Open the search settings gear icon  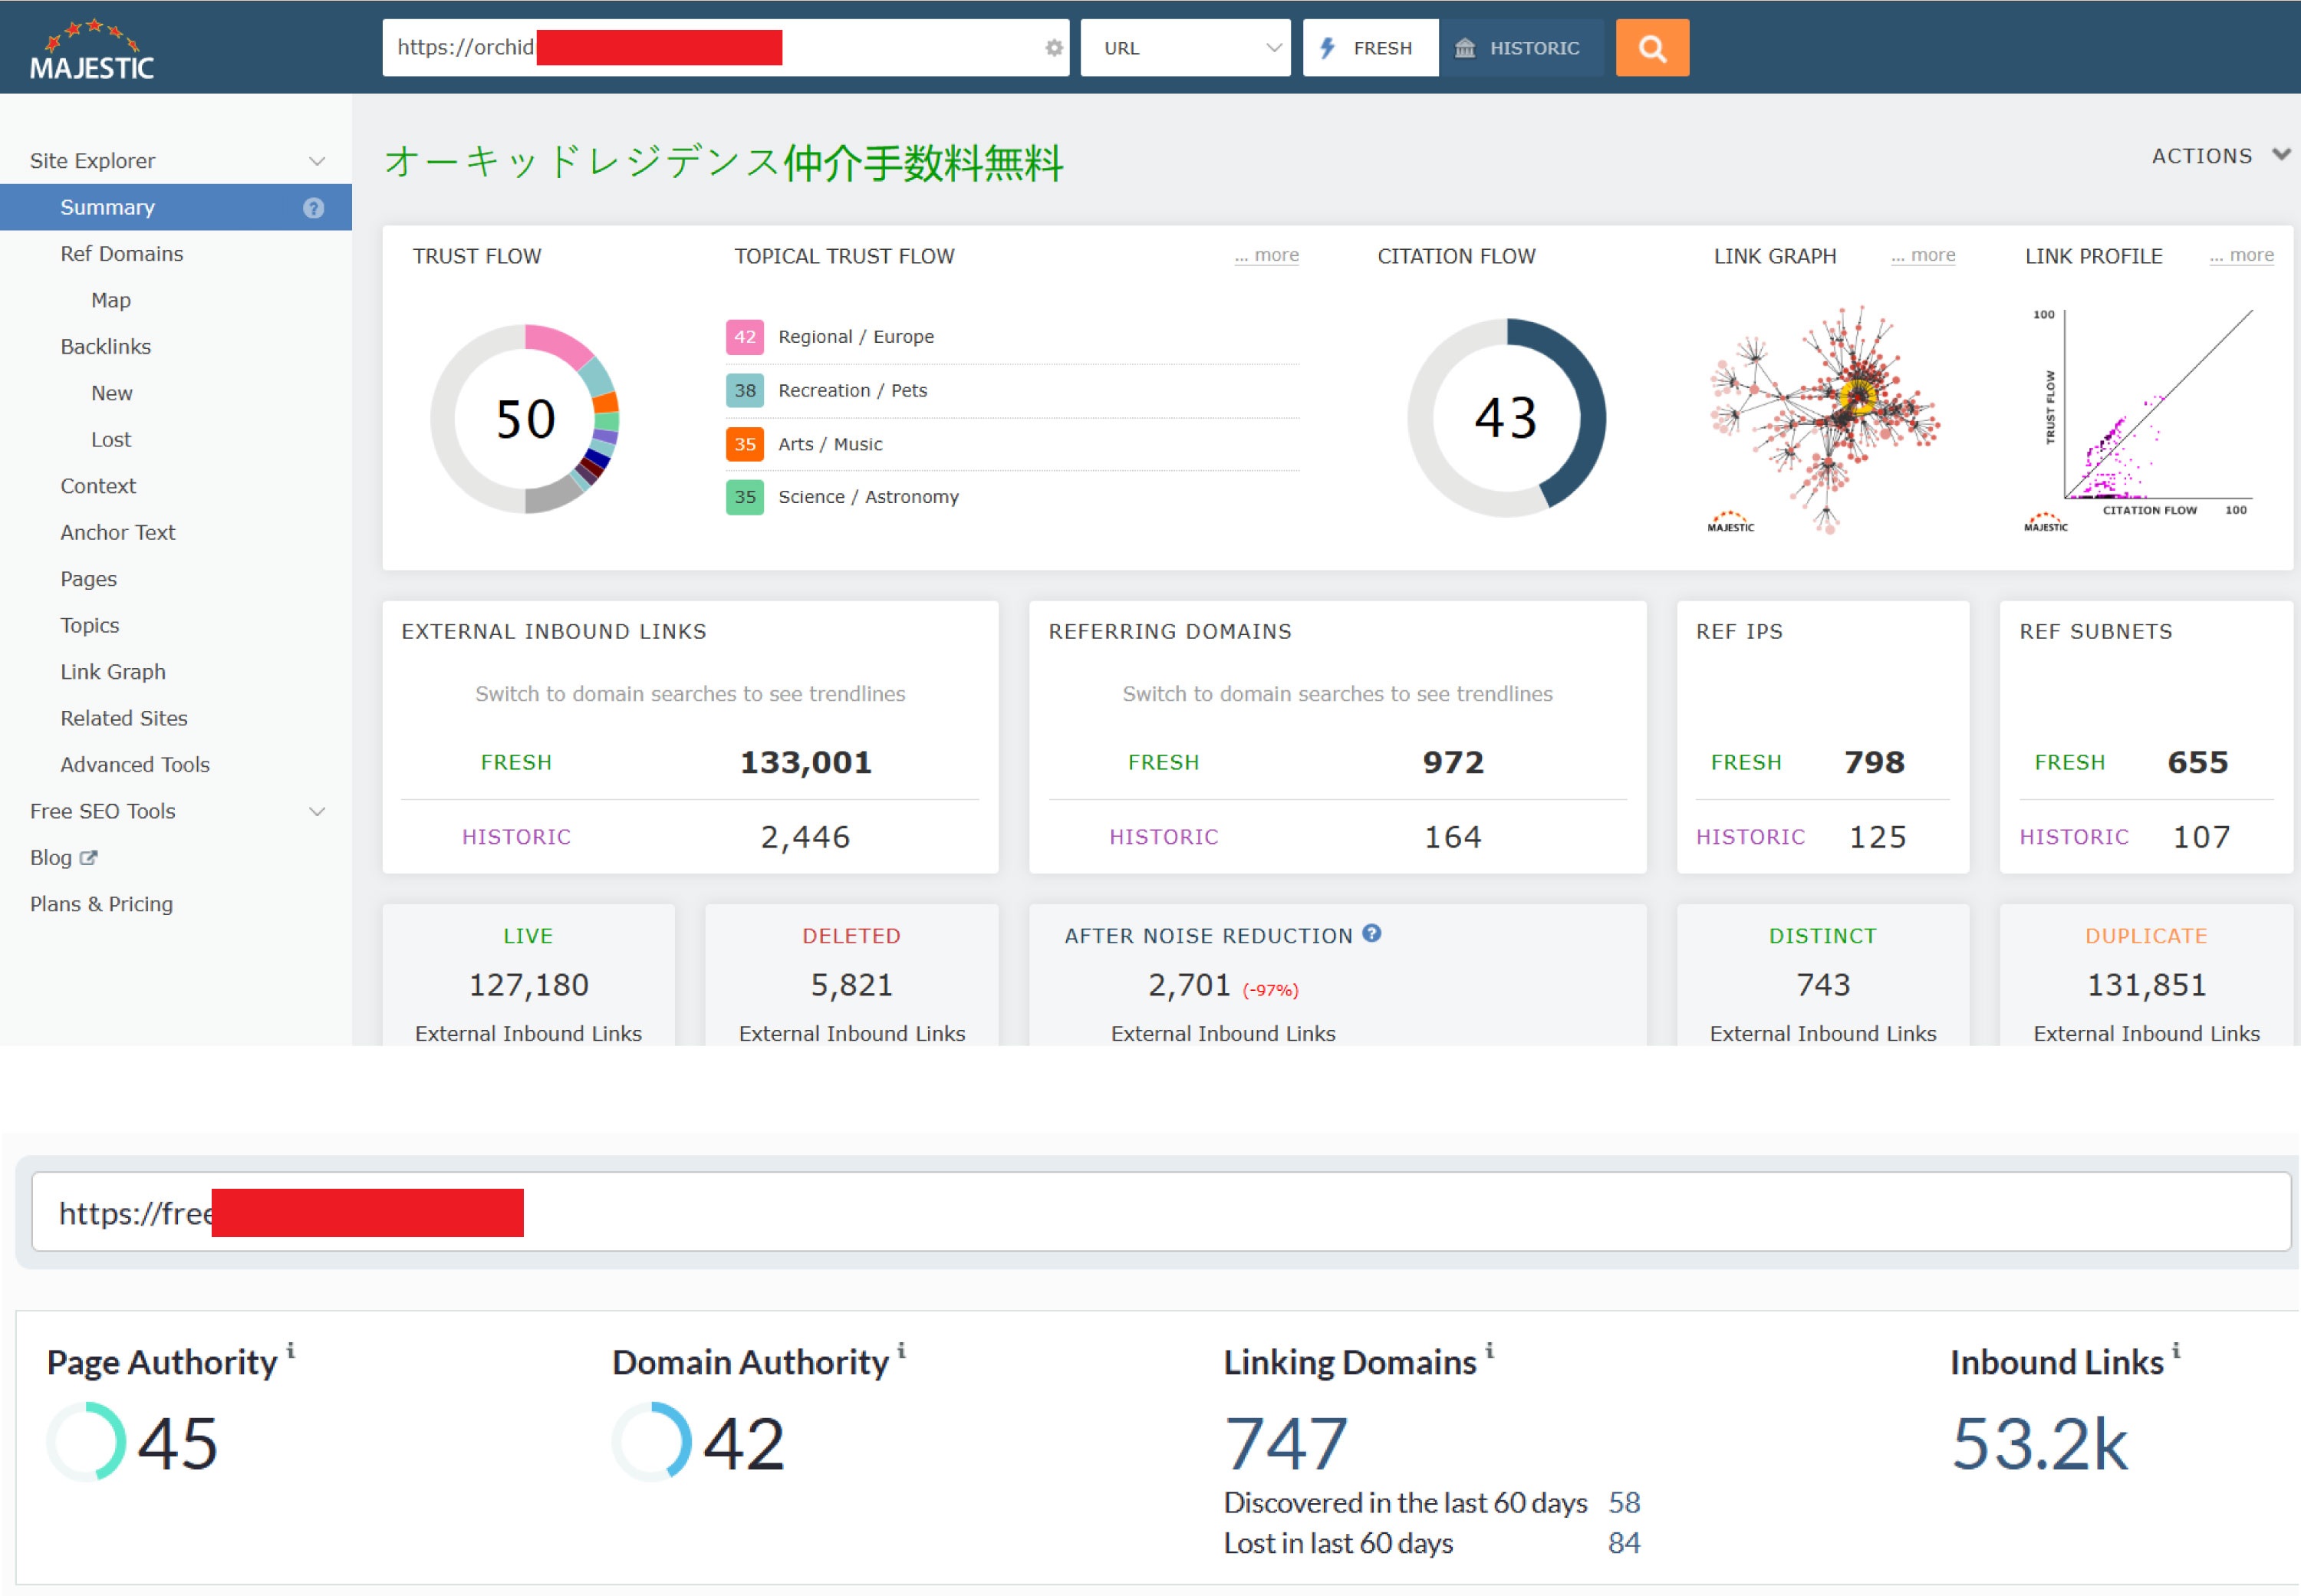point(1053,47)
